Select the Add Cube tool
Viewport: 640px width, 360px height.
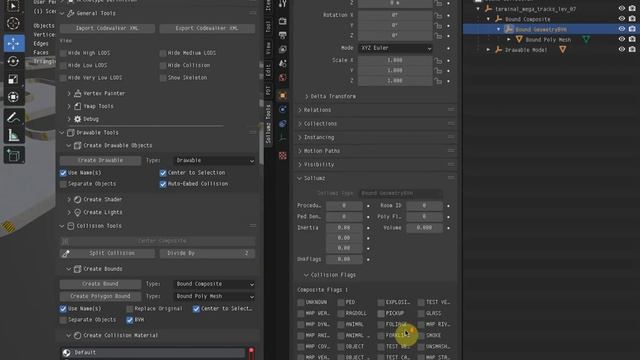[x=13, y=156]
